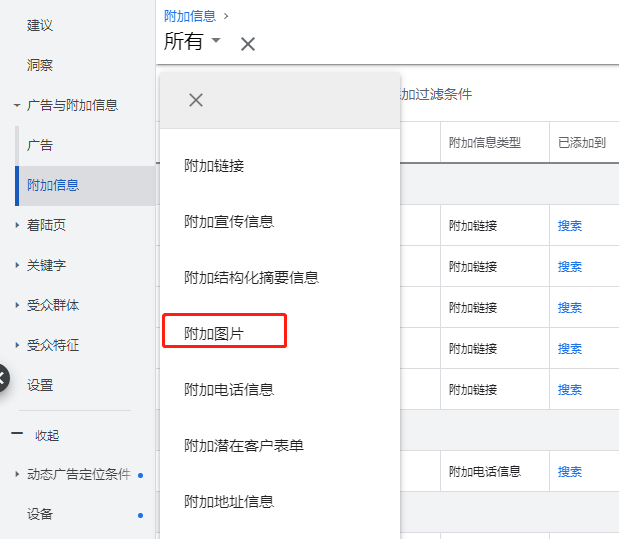The height and width of the screenshot is (539, 619).
Task: Choose 附加链接 in the dropdown list
Action: coord(214,166)
